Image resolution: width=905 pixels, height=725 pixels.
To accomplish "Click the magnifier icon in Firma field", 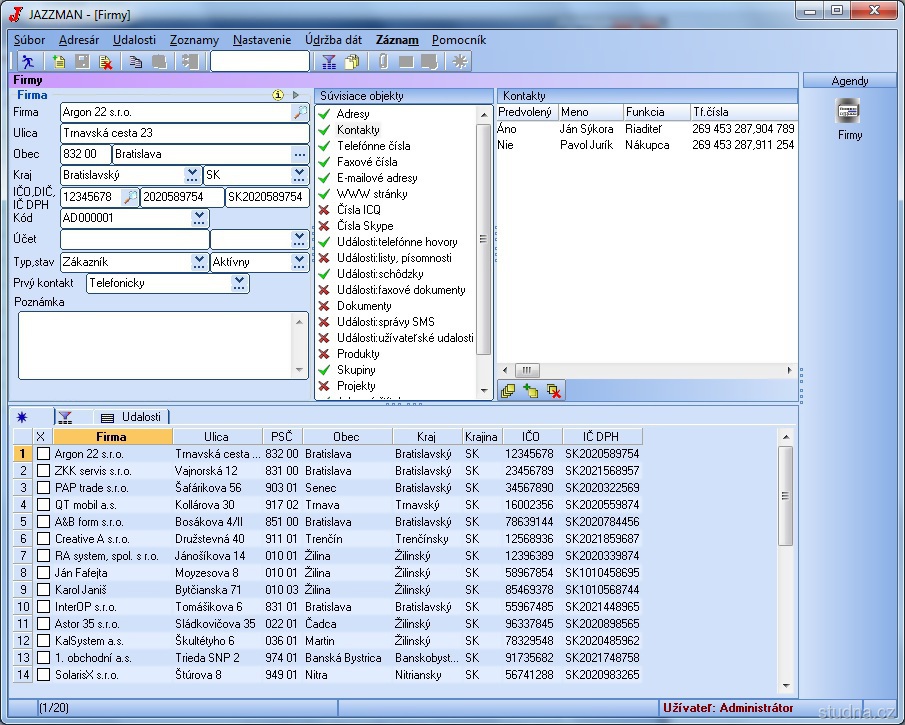I will [300, 113].
